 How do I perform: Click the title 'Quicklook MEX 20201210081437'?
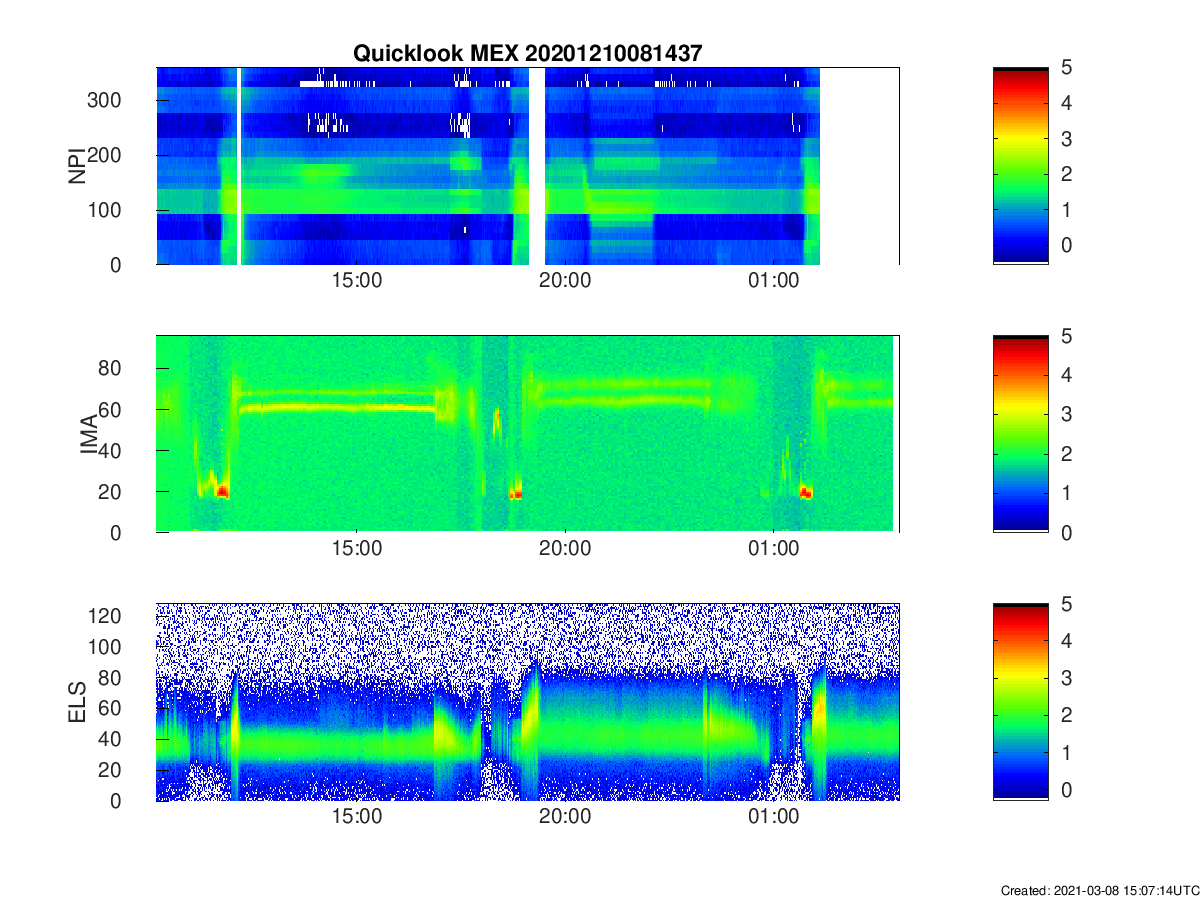click(527, 54)
